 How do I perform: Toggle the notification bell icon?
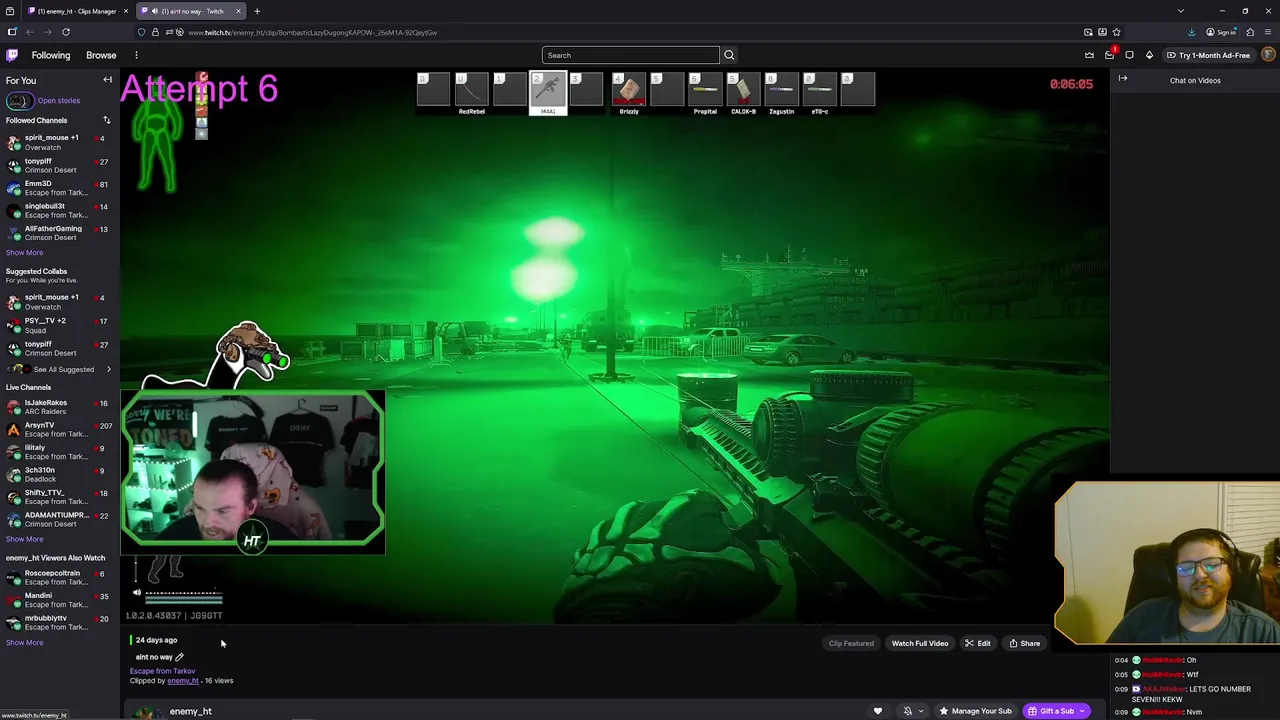tap(908, 711)
